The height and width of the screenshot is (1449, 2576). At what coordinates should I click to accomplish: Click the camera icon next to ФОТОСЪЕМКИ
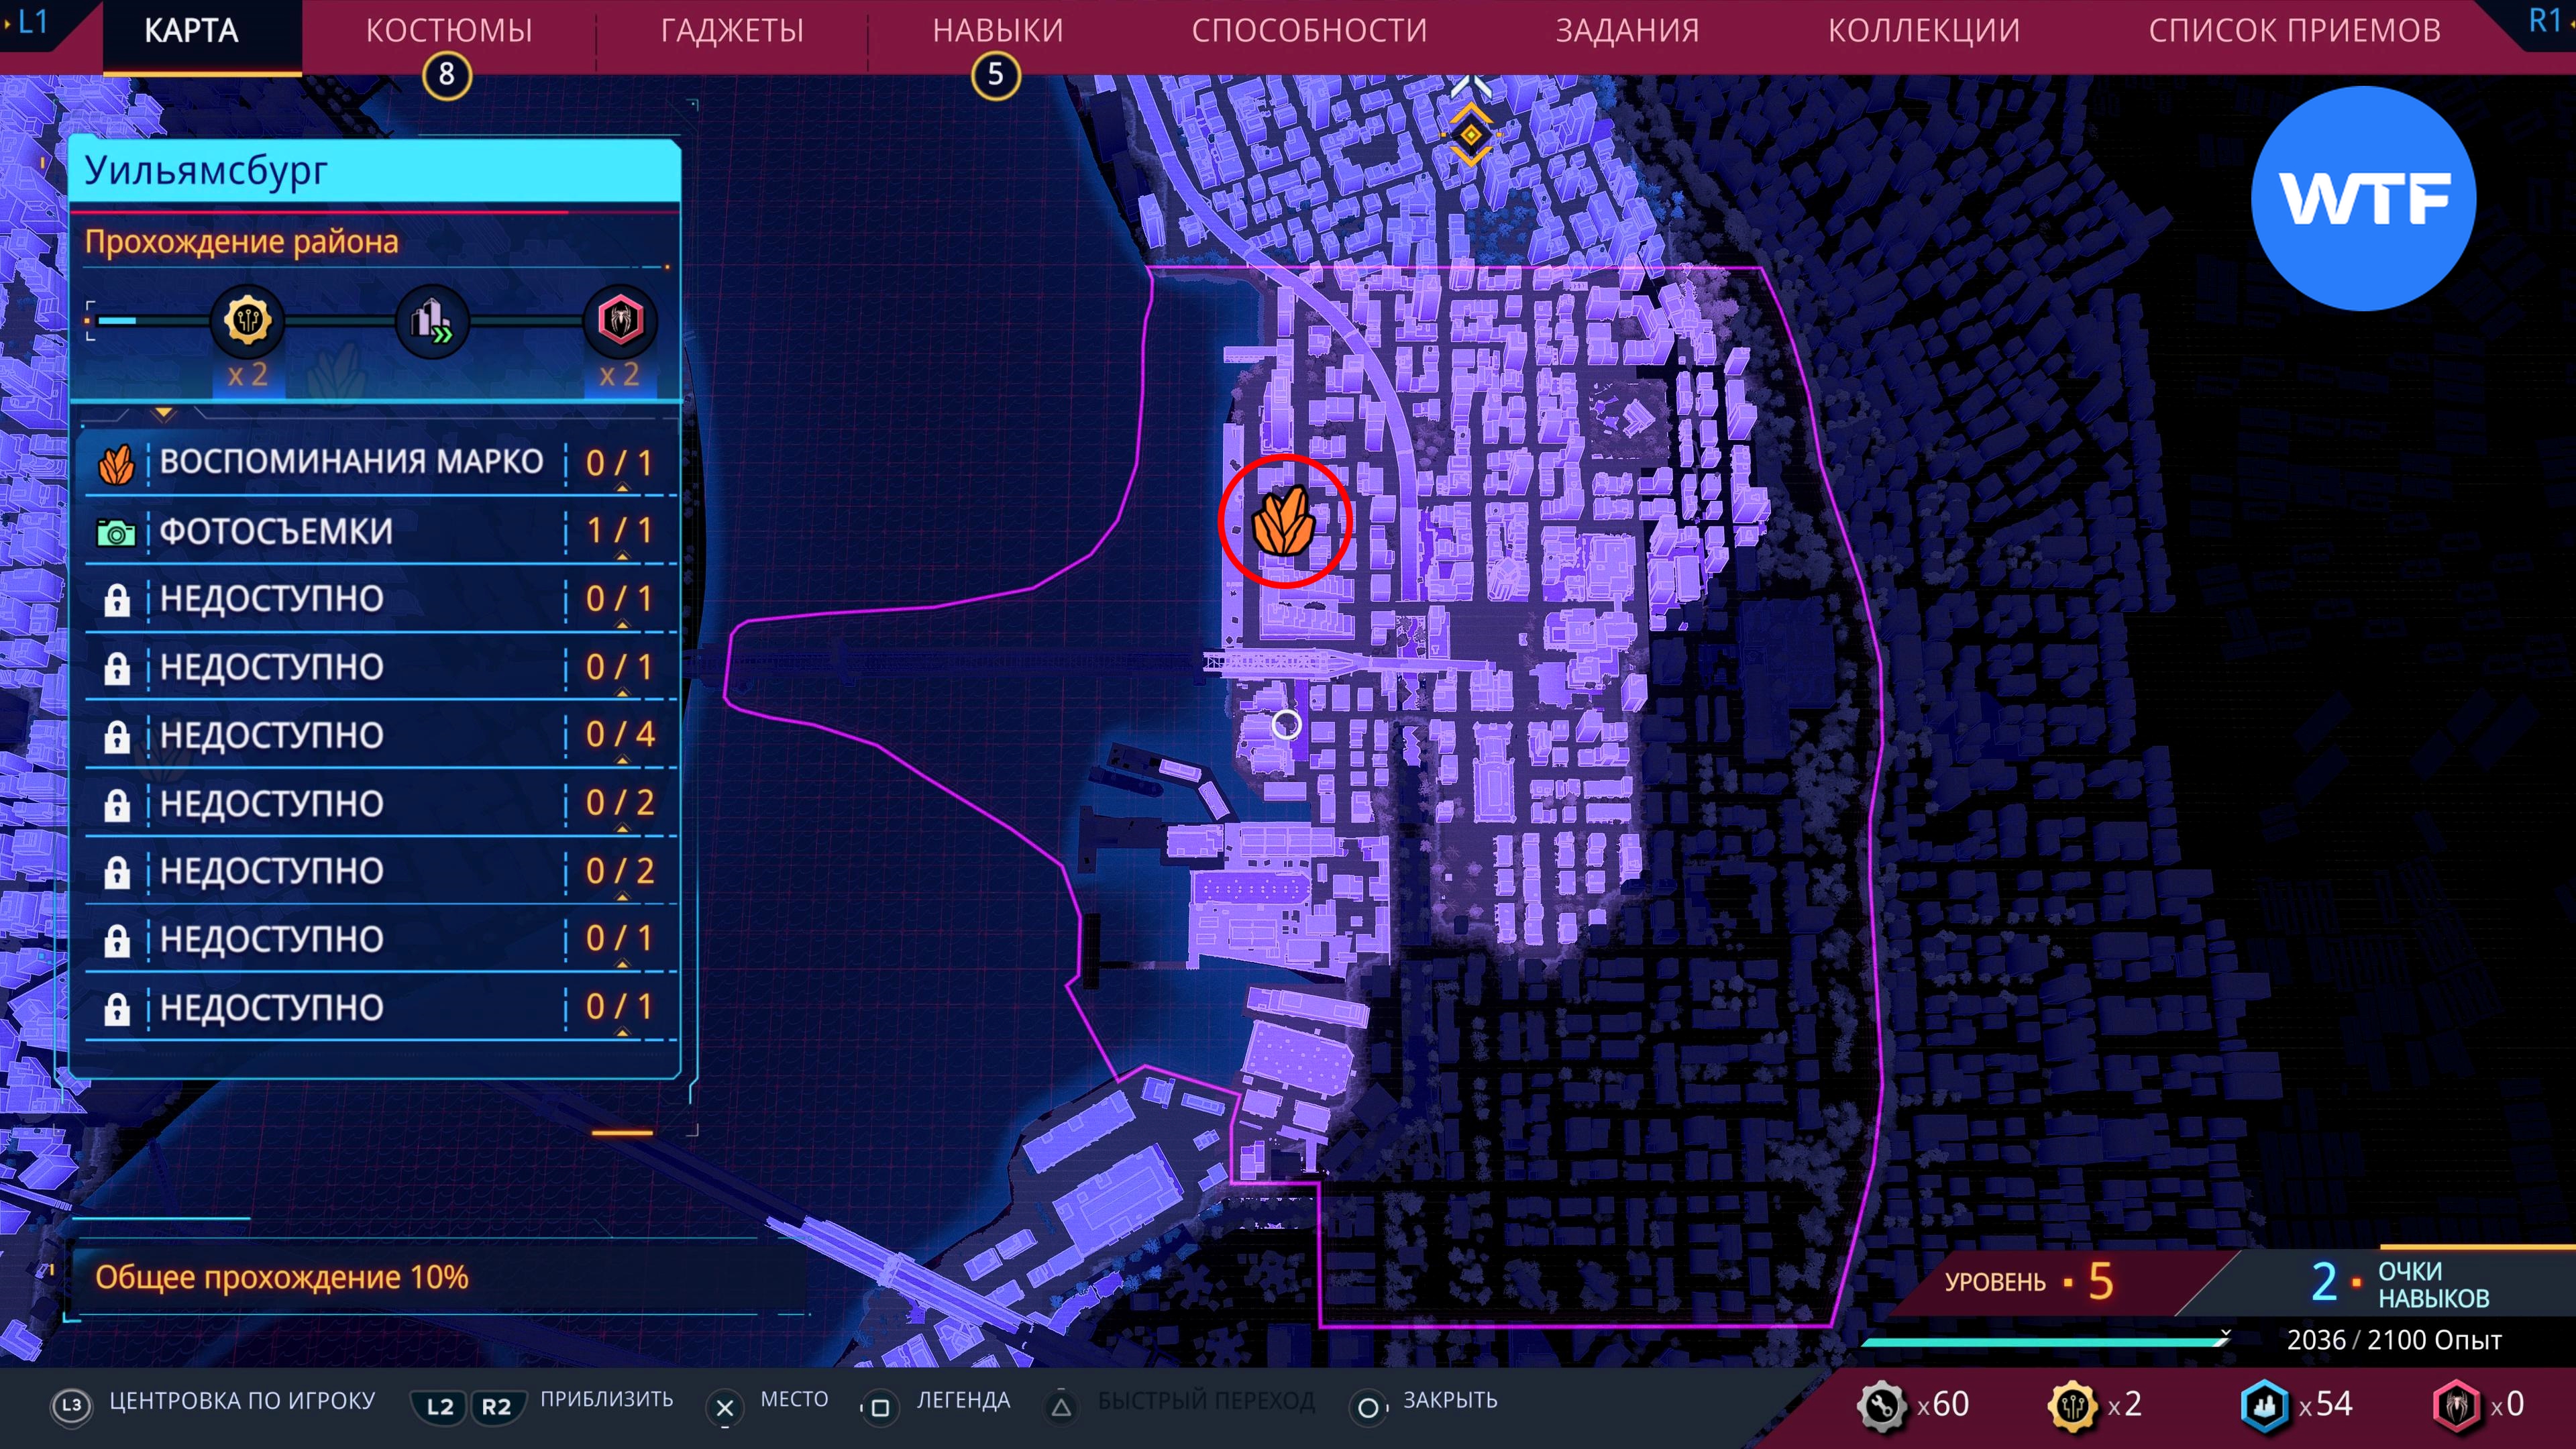(x=116, y=532)
